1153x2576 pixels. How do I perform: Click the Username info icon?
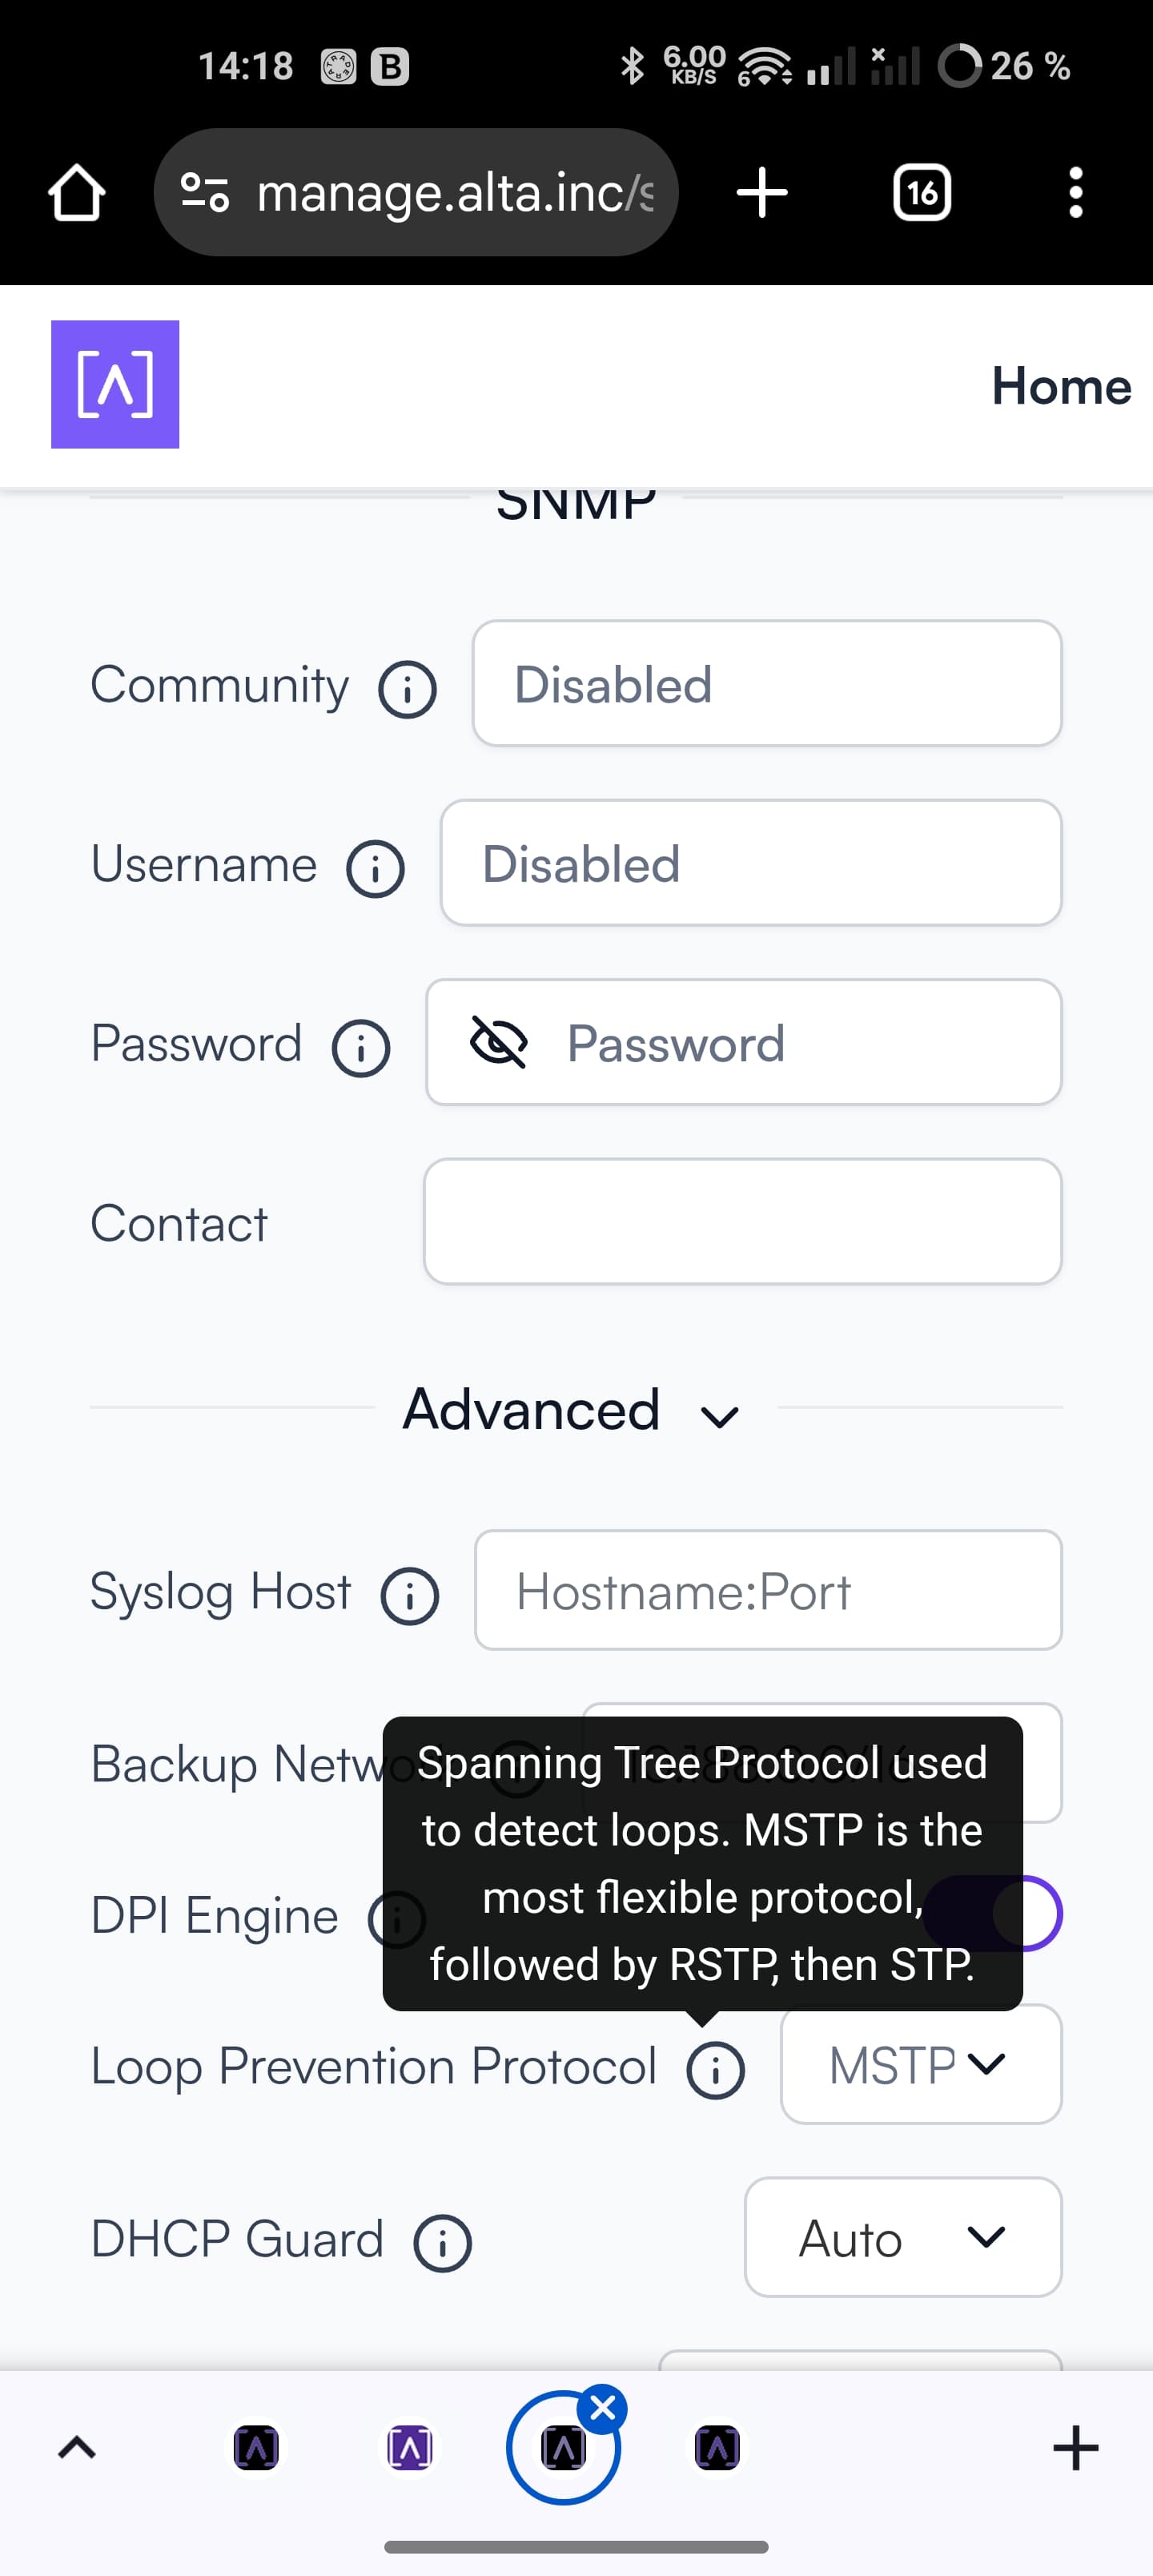pos(375,869)
